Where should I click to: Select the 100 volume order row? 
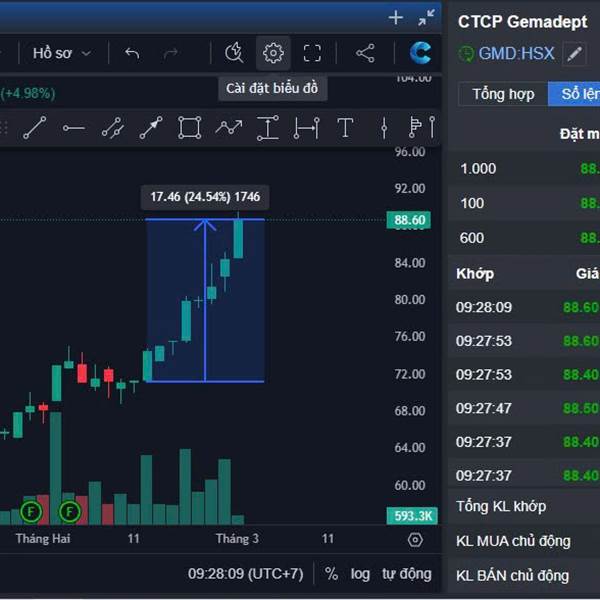click(524, 203)
